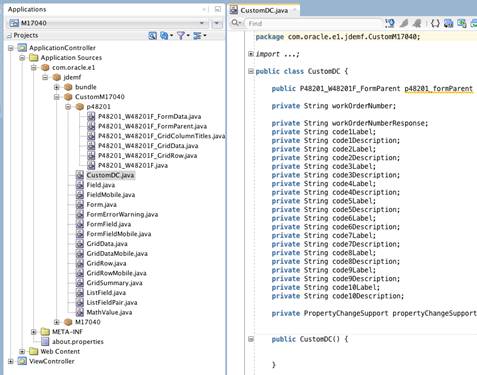Select GridRow.java file
The image size is (477, 375).
(x=106, y=263)
